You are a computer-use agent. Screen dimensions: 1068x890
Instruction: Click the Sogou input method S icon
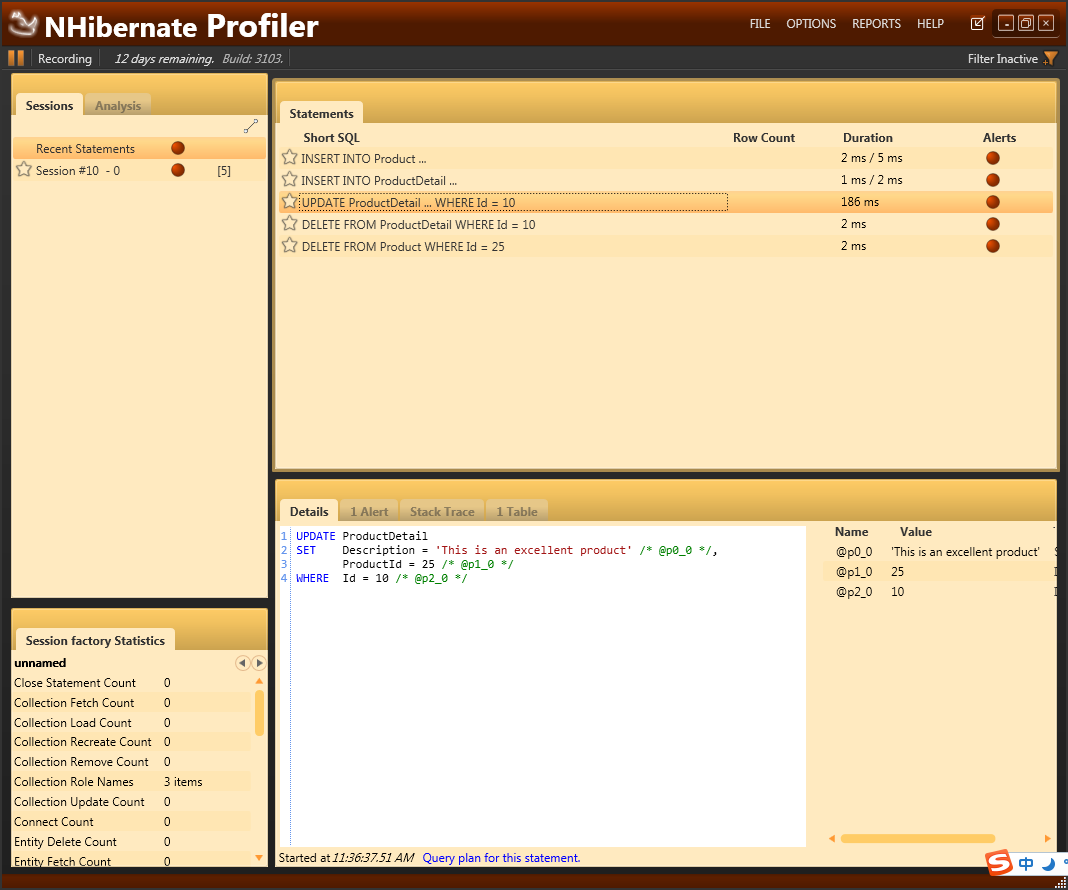[999, 863]
